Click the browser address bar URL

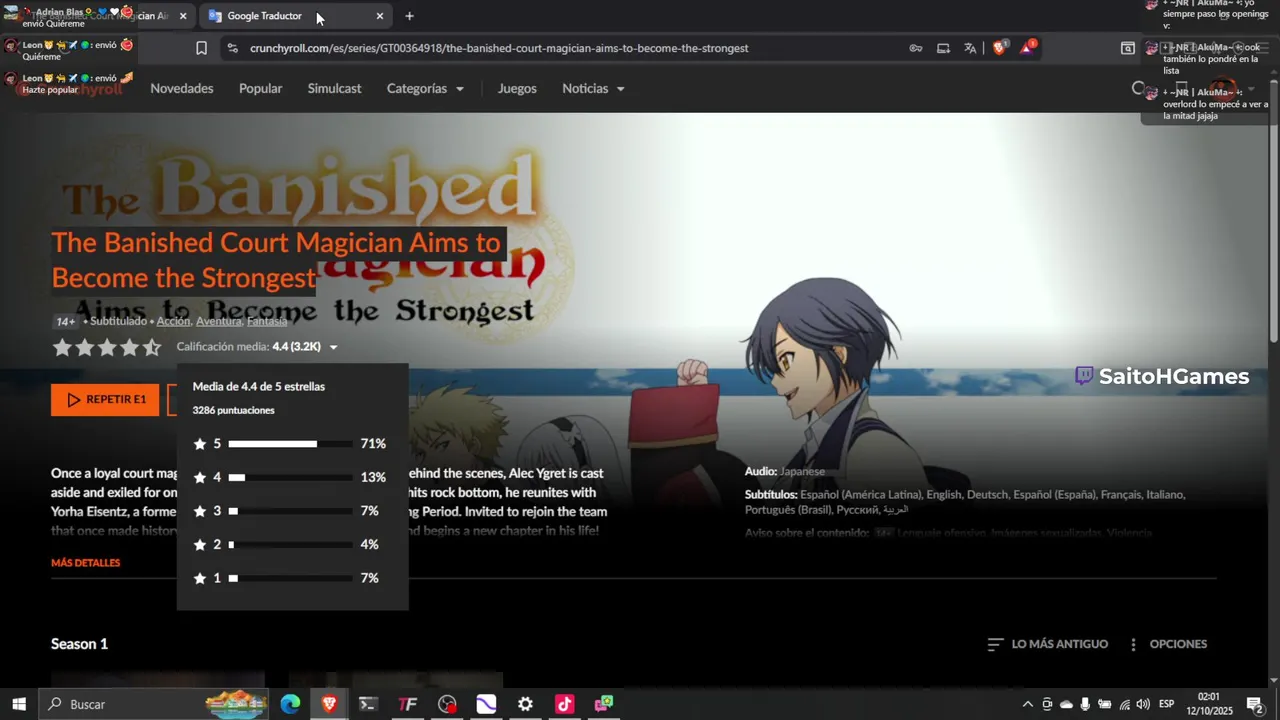point(499,48)
